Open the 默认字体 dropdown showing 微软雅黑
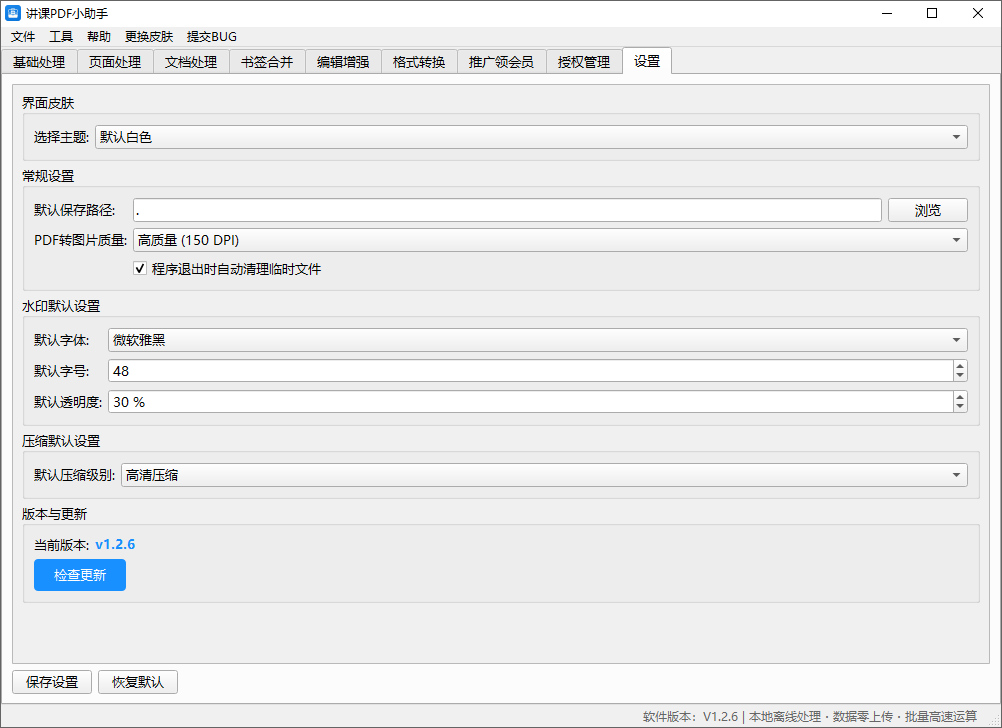This screenshot has height=728, width=1002. click(x=537, y=340)
